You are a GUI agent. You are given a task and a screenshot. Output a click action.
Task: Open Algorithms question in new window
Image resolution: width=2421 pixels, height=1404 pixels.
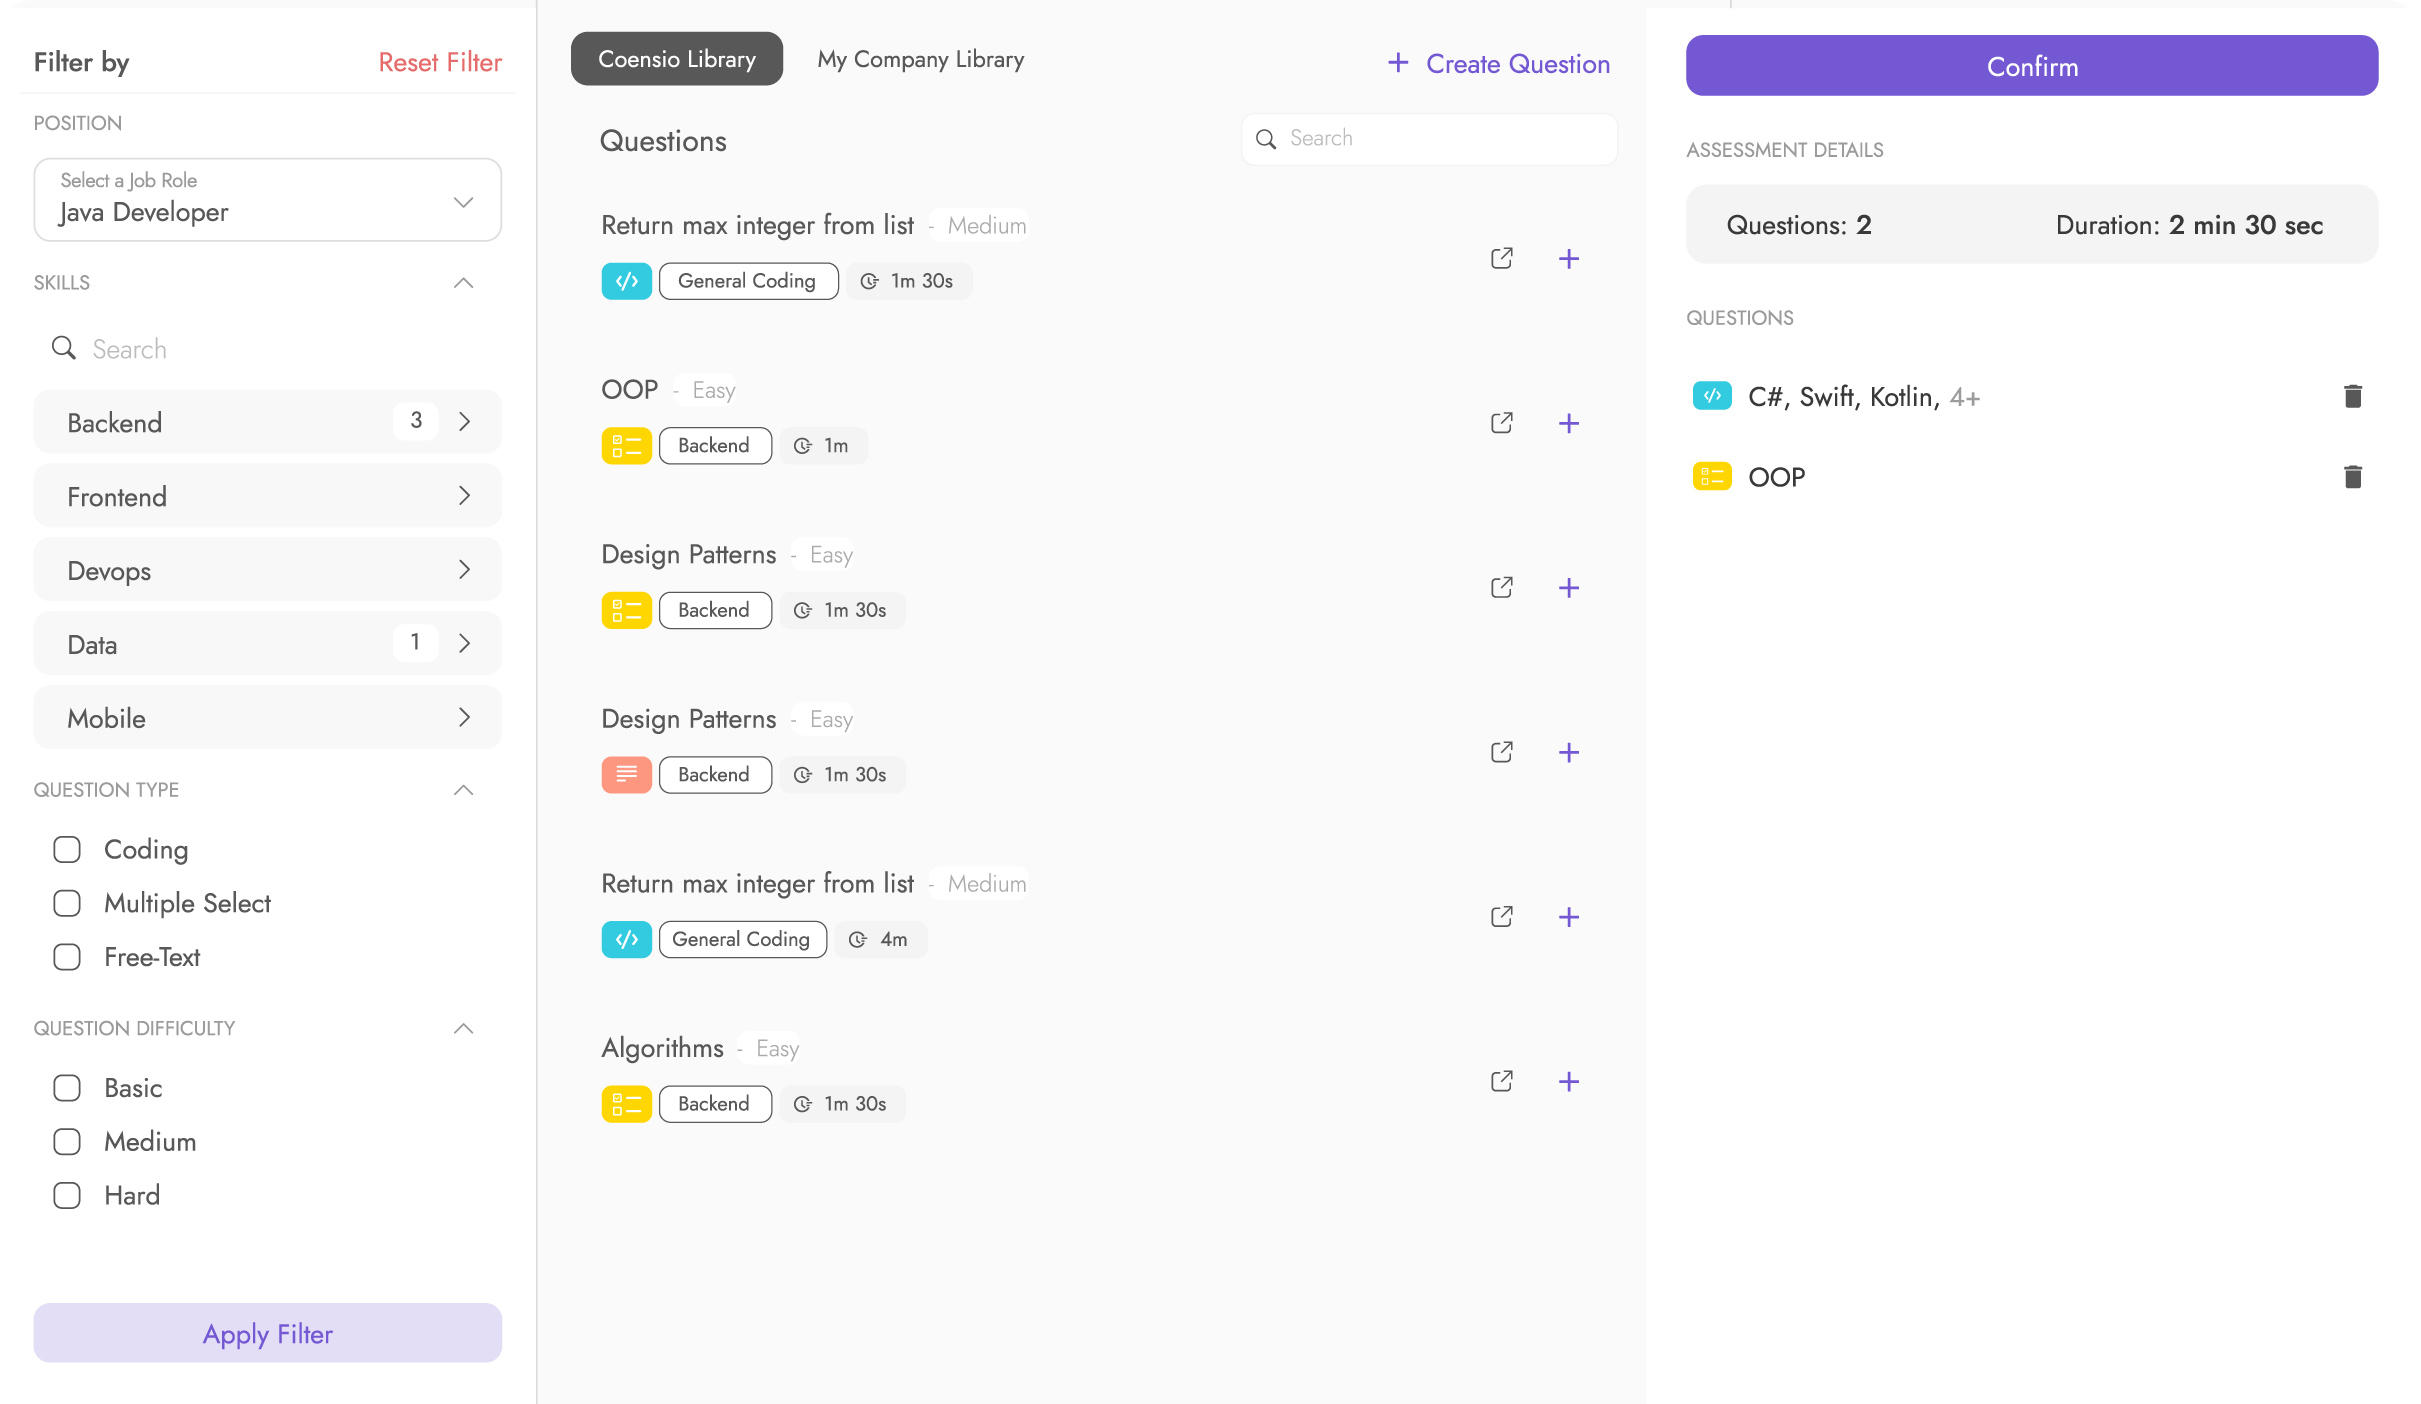click(1501, 1081)
